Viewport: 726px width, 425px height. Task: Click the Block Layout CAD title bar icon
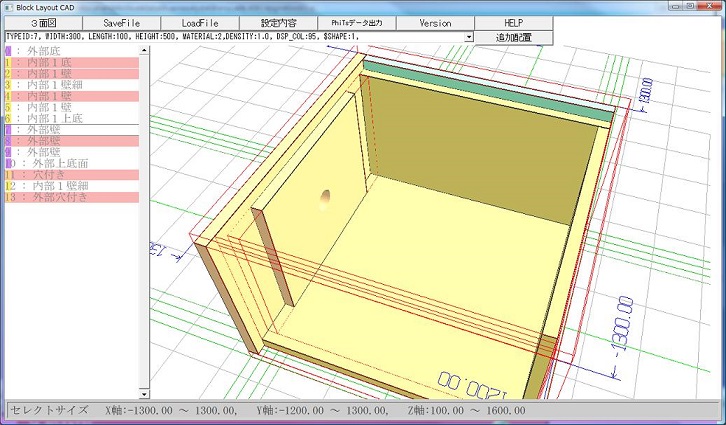[x=9, y=7]
